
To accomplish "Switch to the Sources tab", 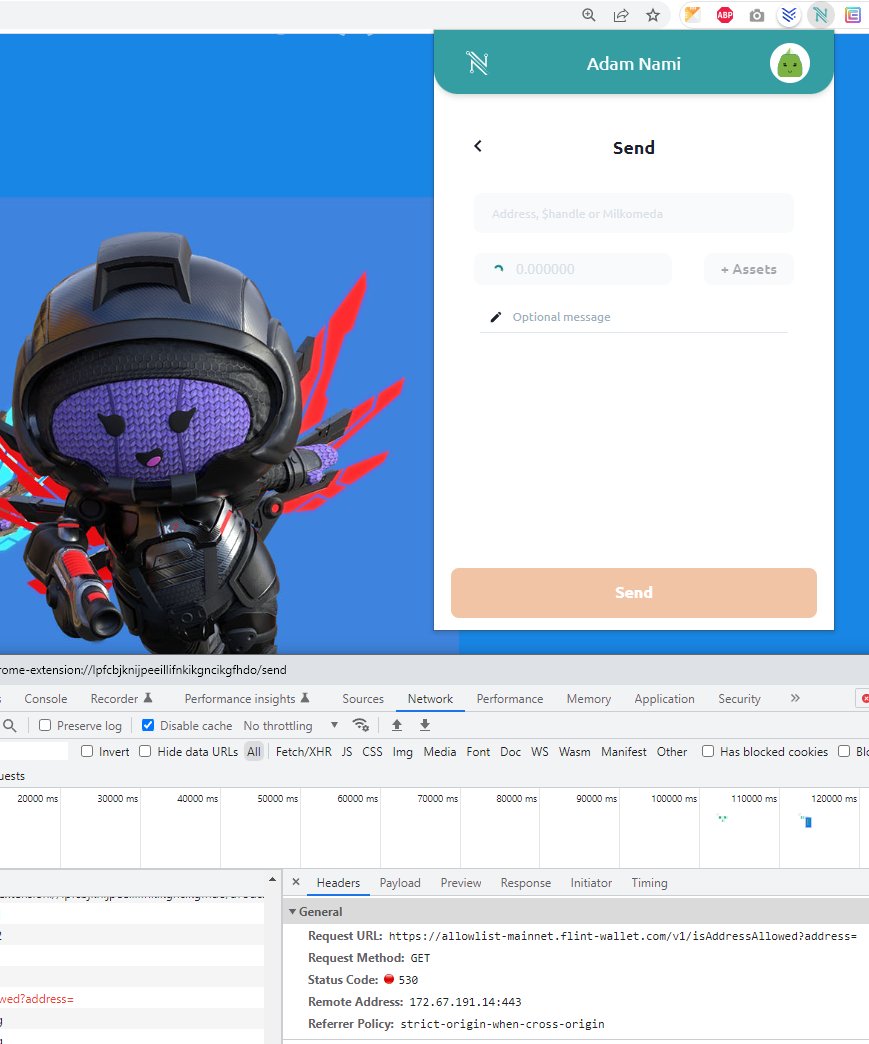I will pyautogui.click(x=363, y=698).
